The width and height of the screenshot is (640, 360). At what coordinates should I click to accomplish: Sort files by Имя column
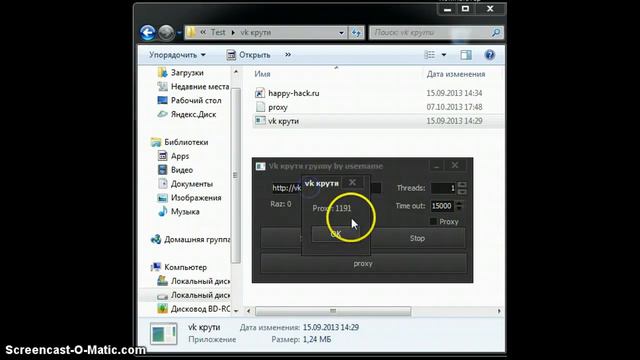[262, 74]
